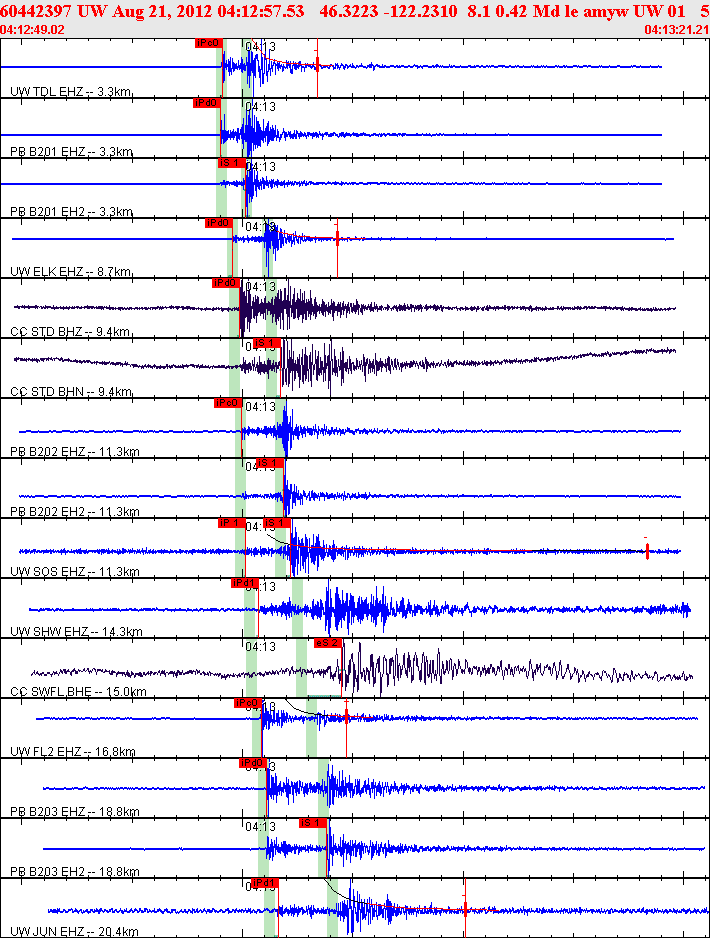
Task: Click the latitude value 46.3223
Action: [x=350, y=11]
